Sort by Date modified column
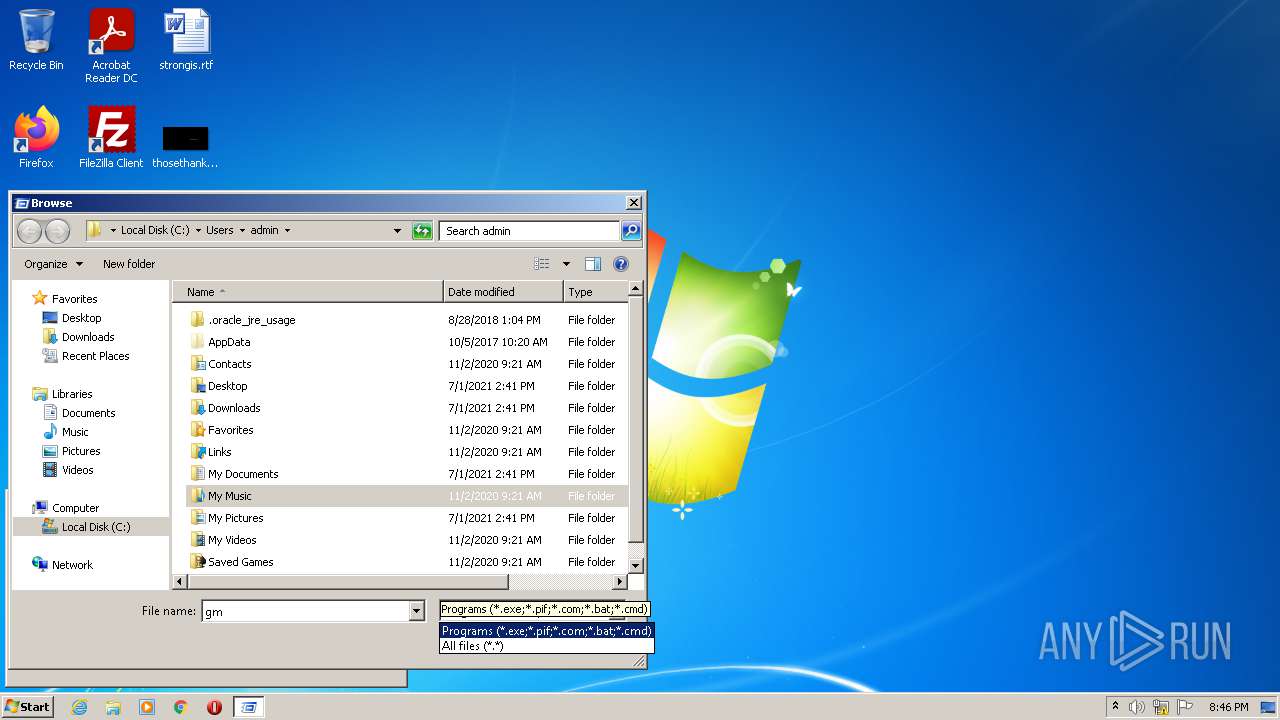Screen dimensions: 1280x720 point(503,292)
